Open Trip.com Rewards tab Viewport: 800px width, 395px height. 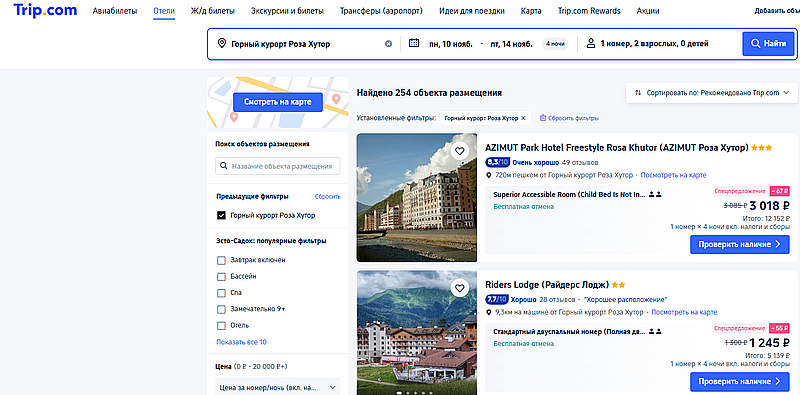pos(589,11)
